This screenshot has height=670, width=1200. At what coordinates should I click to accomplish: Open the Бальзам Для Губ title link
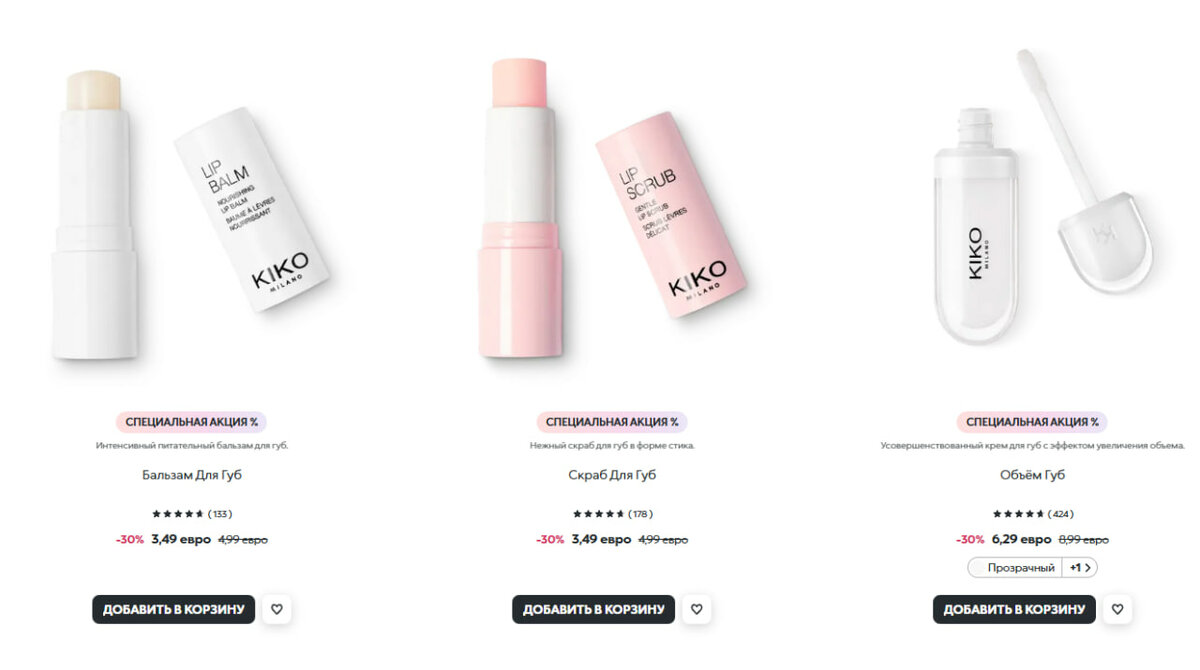(192, 475)
